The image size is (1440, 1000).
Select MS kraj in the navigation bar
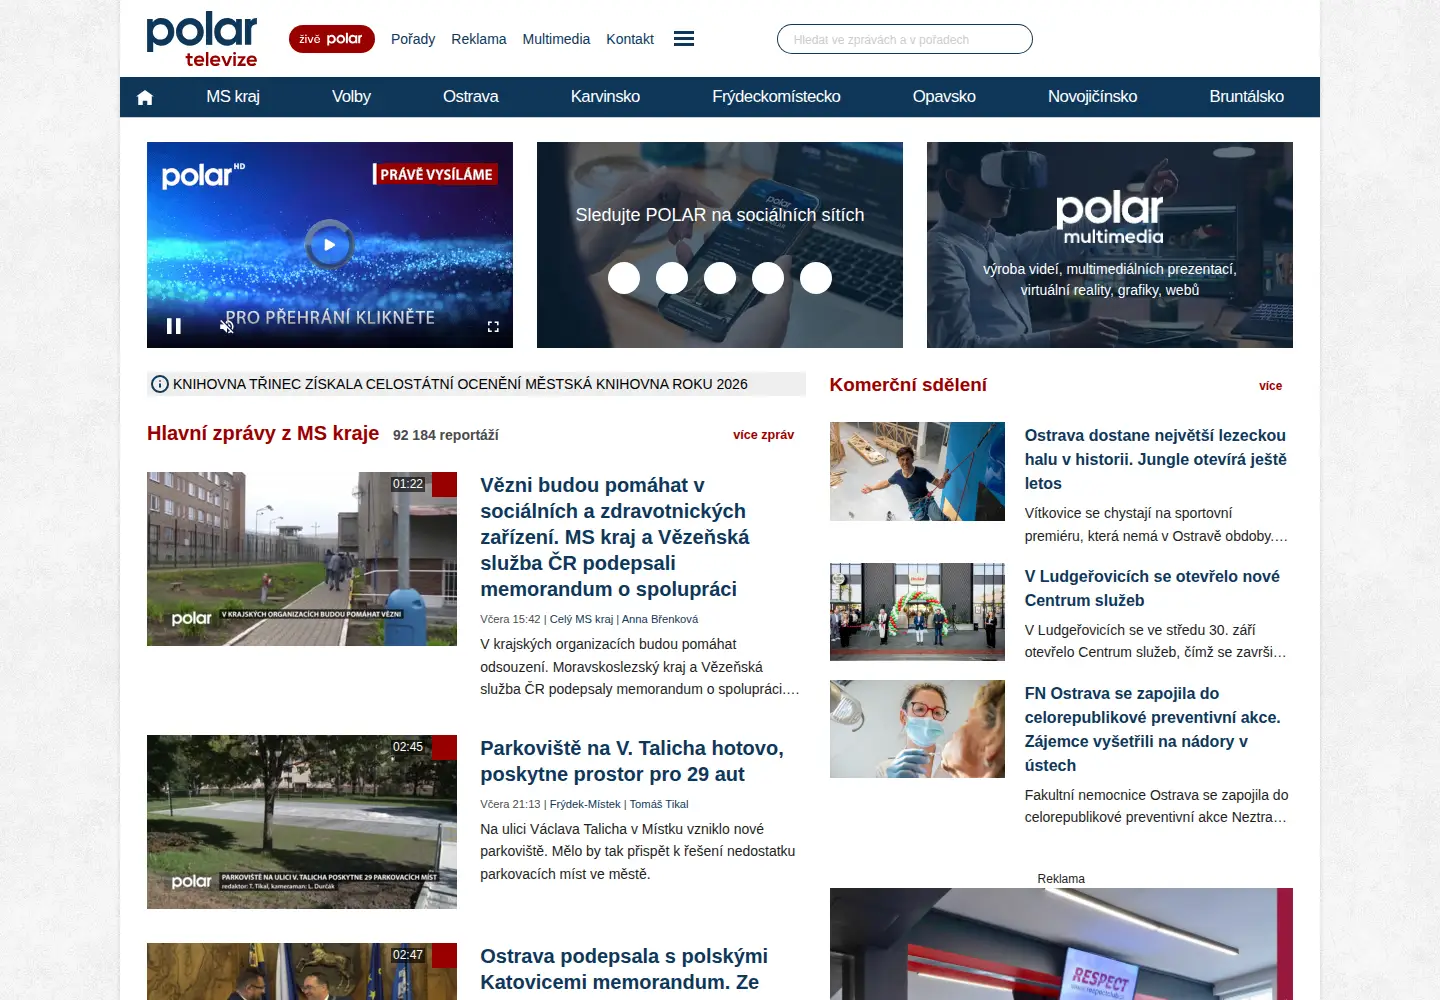pyautogui.click(x=233, y=97)
